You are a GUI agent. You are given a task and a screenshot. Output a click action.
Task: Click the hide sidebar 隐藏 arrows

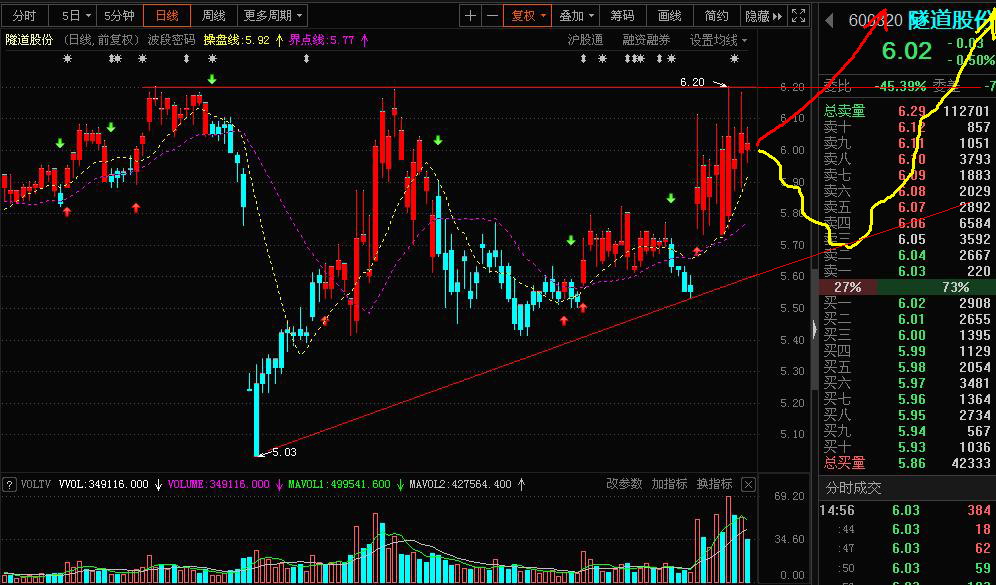[765, 16]
